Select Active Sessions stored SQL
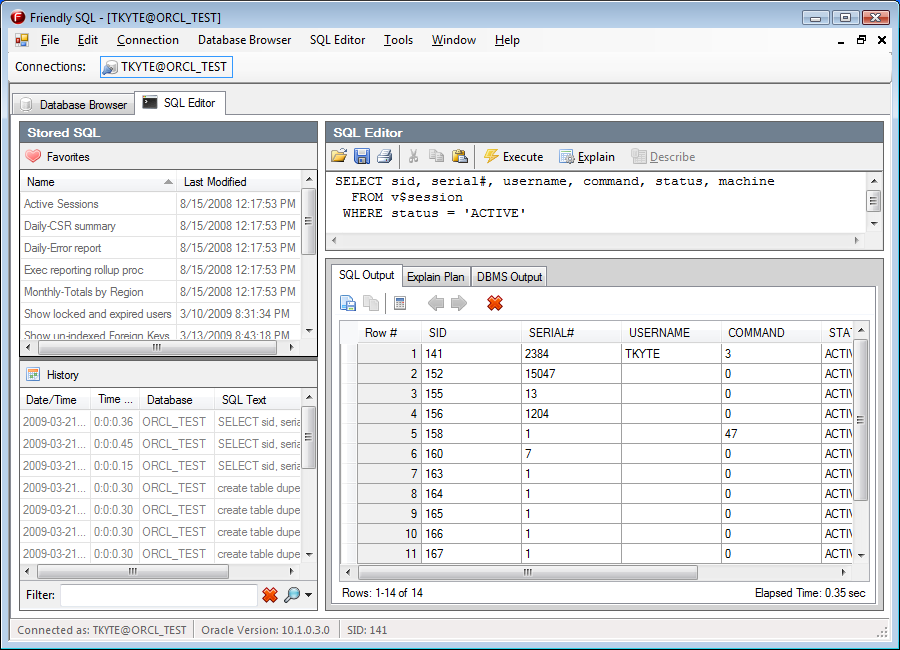This screenshot has height=650, width=900. click(160, 204)
